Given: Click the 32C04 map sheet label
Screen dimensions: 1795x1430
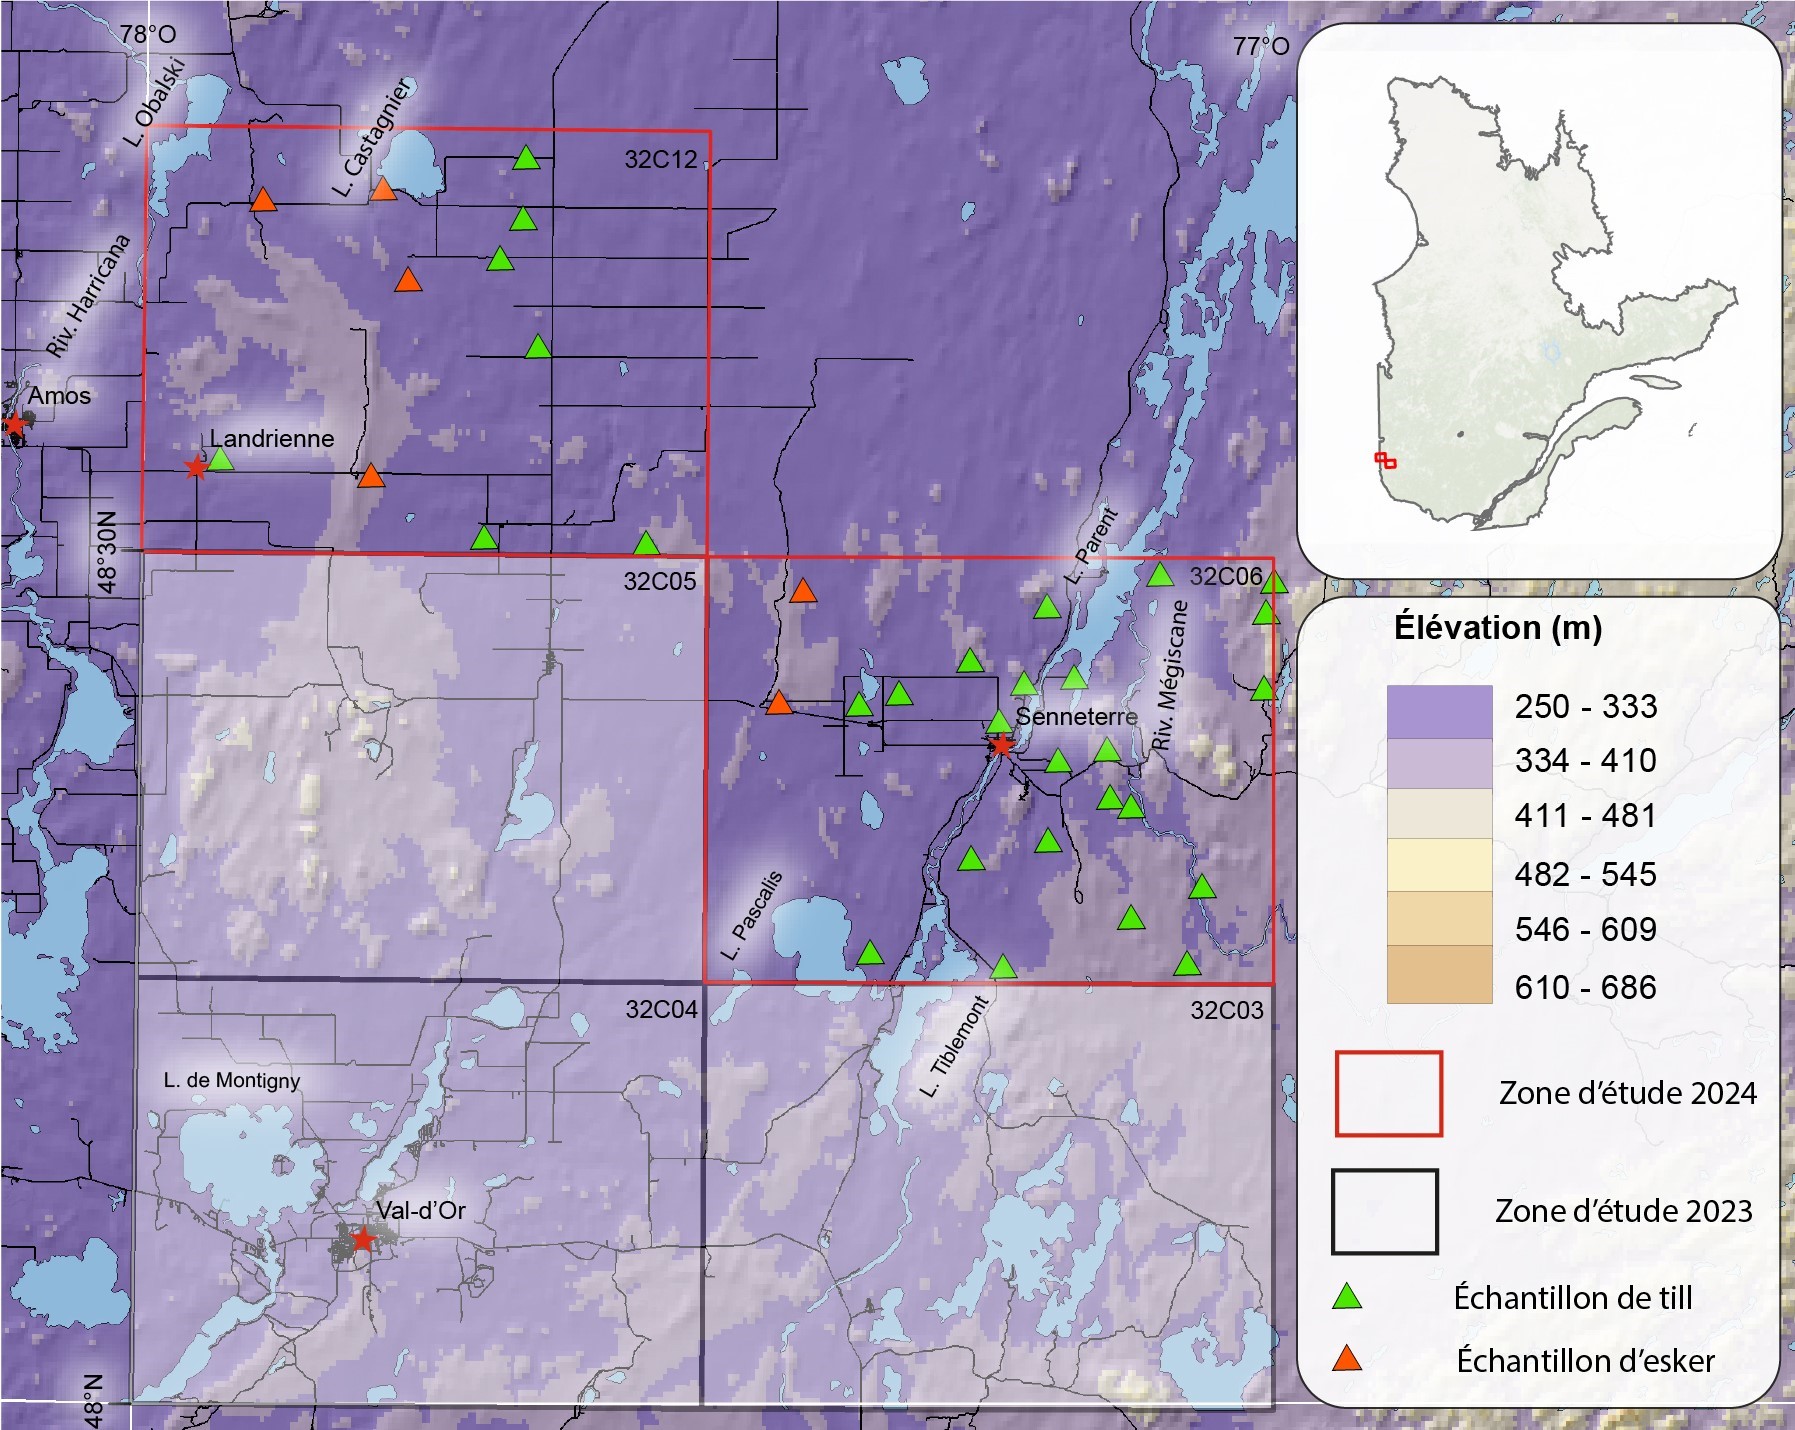Looking at the screenshot, I should coord(661,1009).
